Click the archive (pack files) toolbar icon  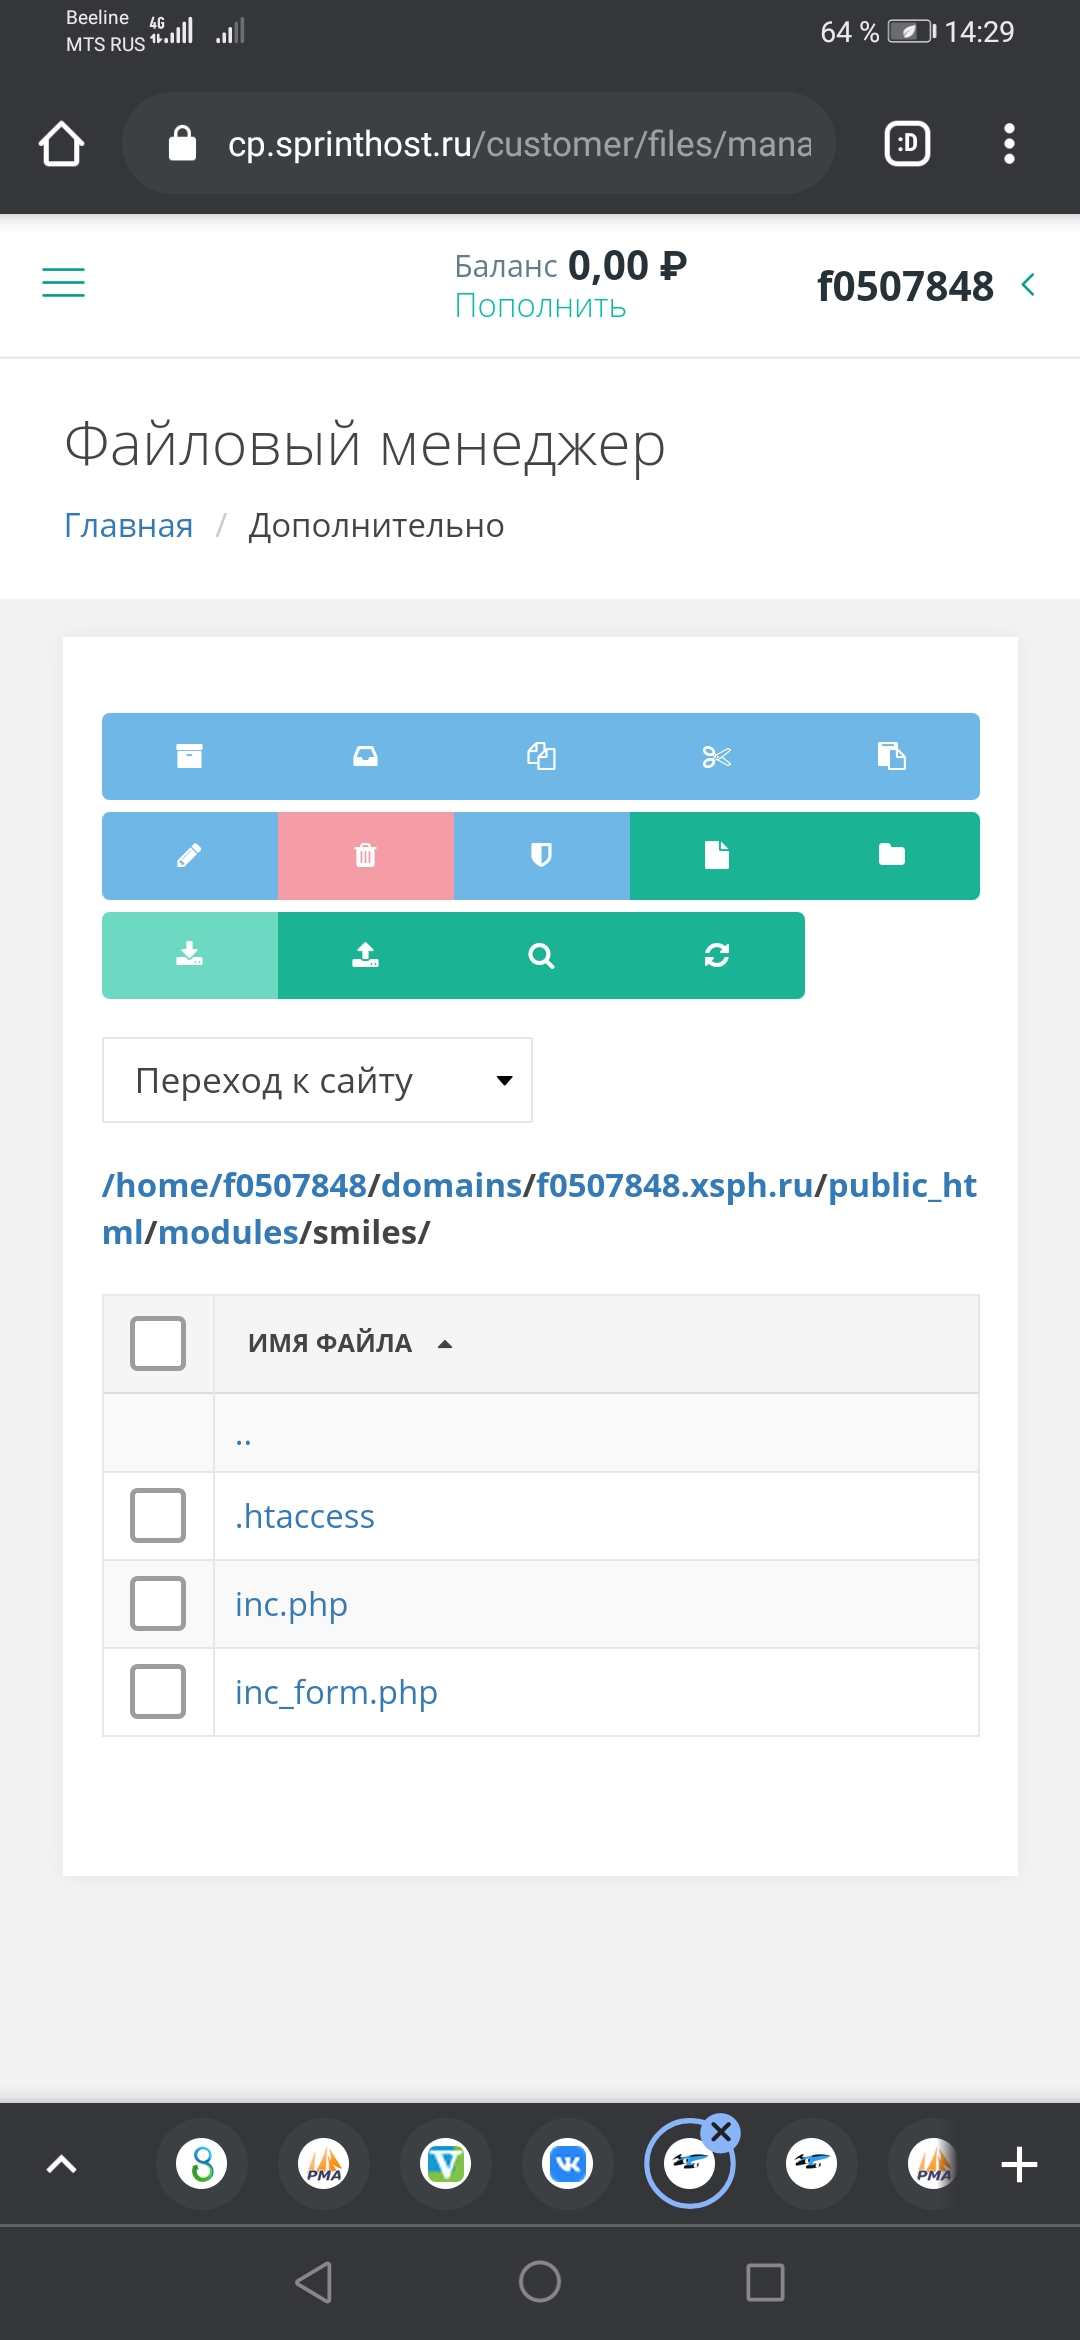(x=189, y=756)
